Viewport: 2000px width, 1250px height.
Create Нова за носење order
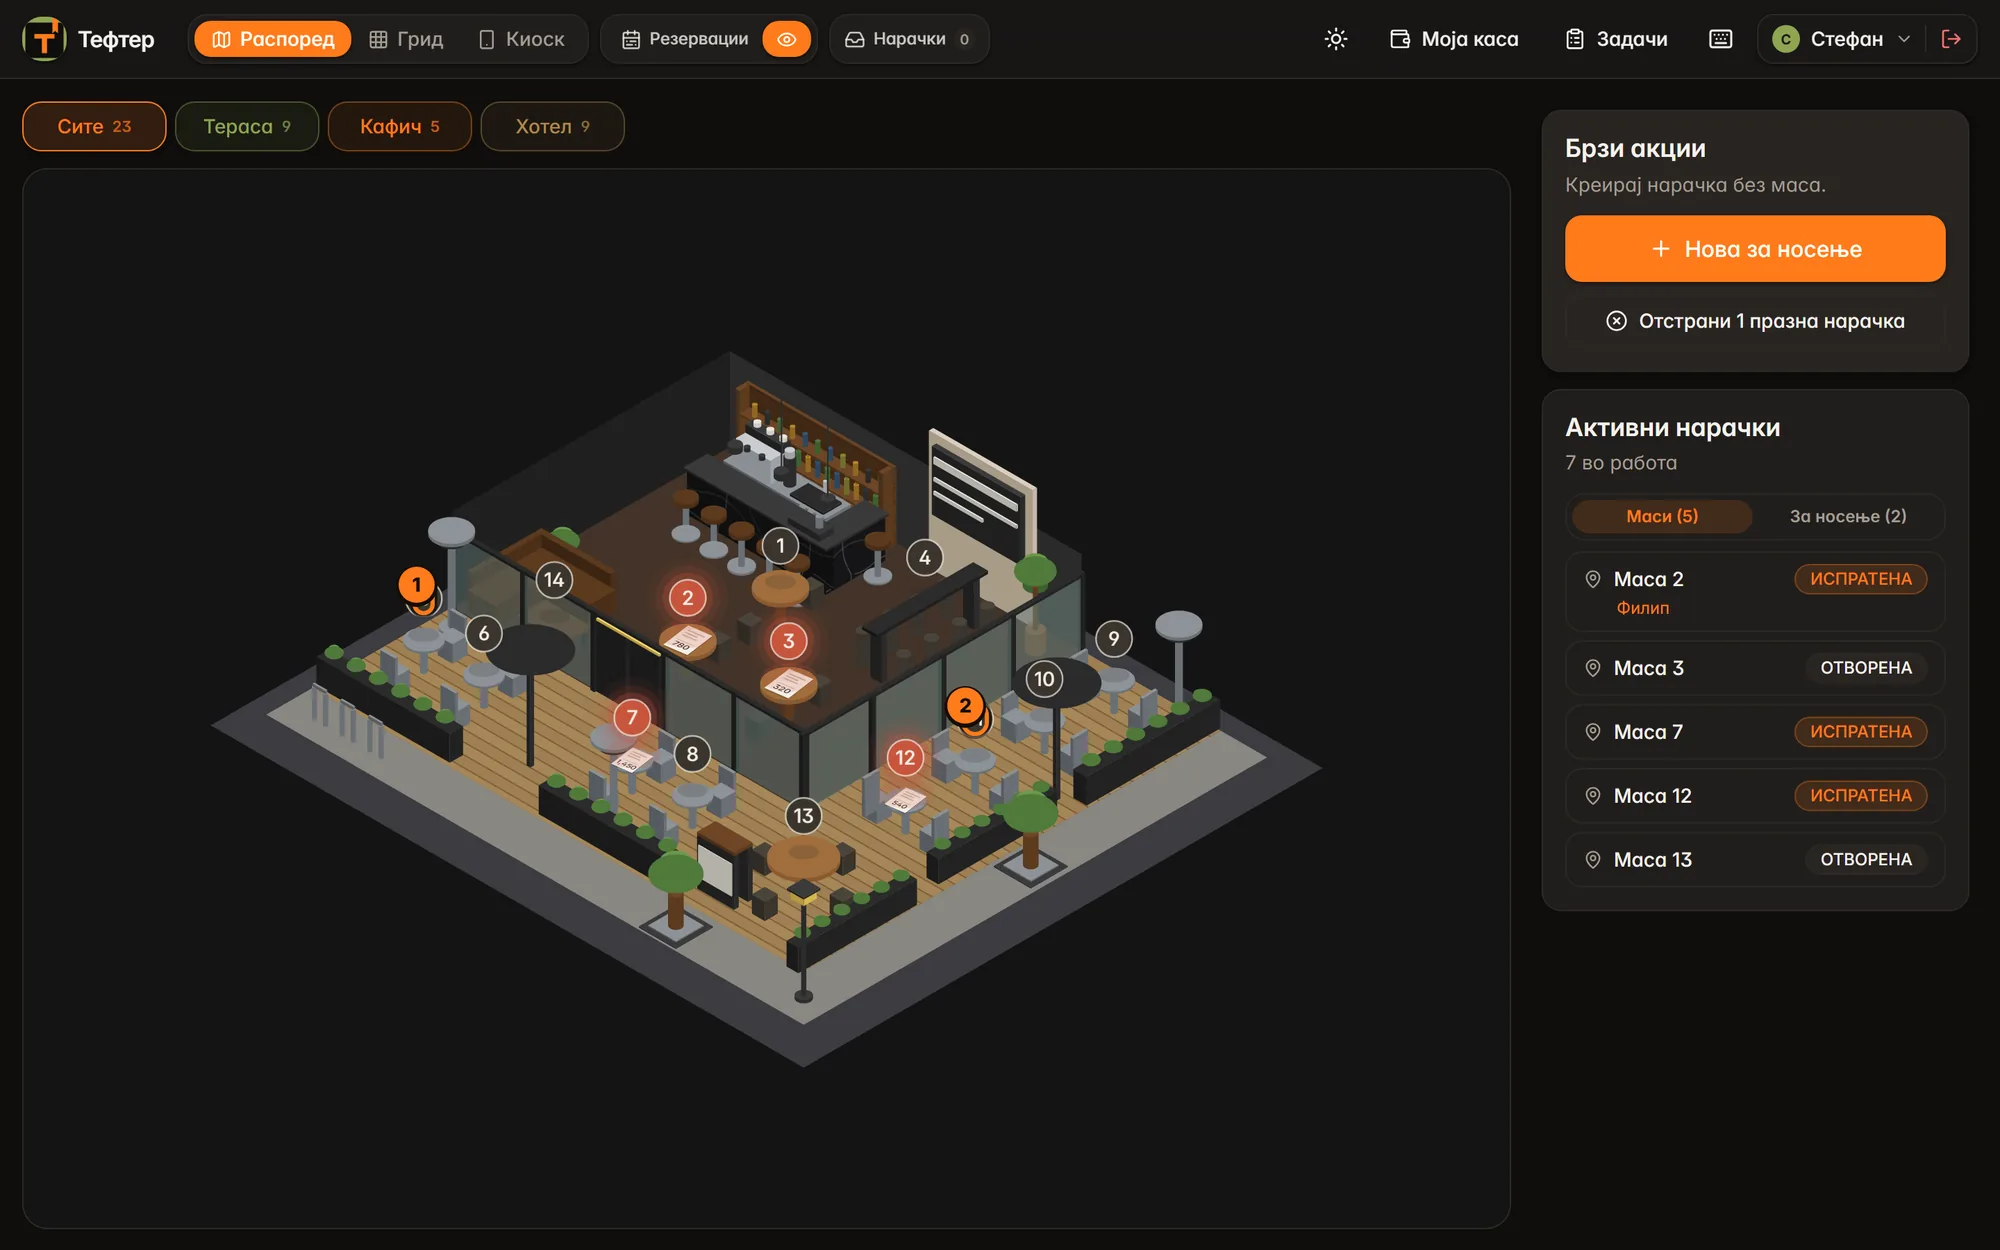click(1755, 249)
